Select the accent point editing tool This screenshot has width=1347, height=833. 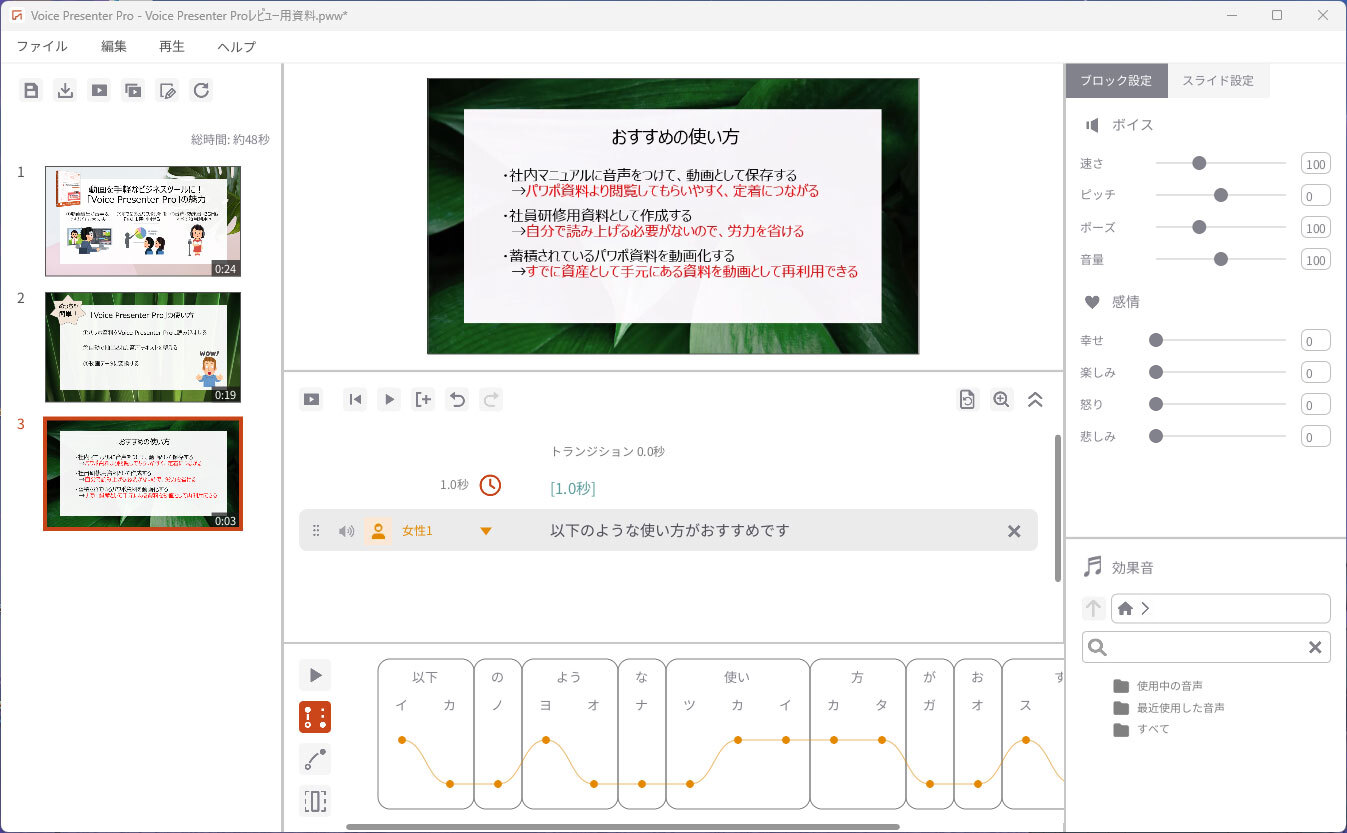(315, 717)
